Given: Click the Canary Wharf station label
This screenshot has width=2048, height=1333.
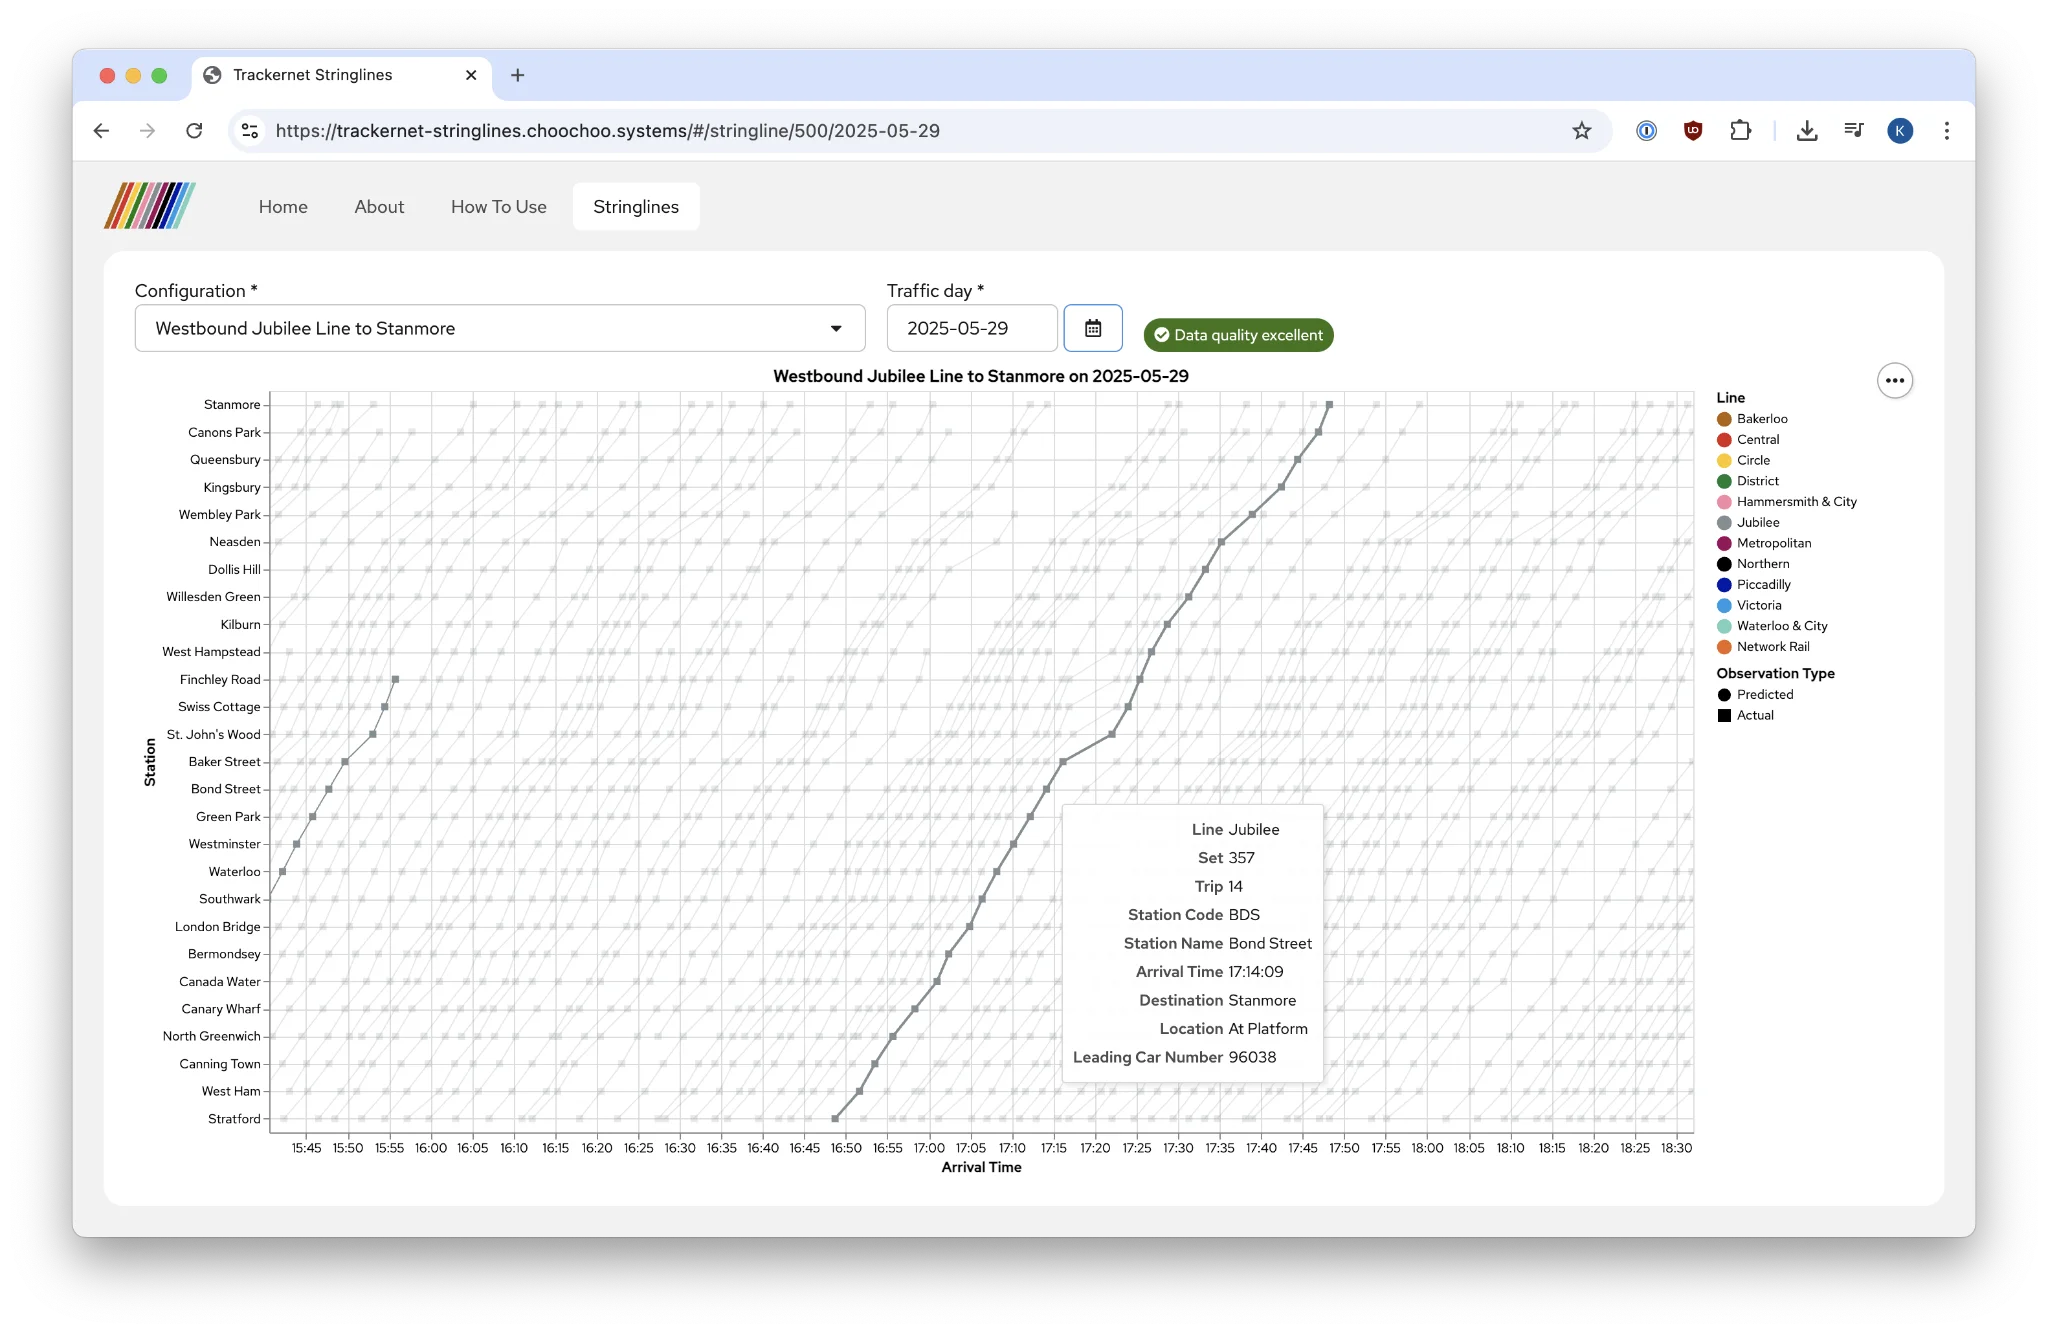Looking at the screenshot, I should [x=221, y=1009].
